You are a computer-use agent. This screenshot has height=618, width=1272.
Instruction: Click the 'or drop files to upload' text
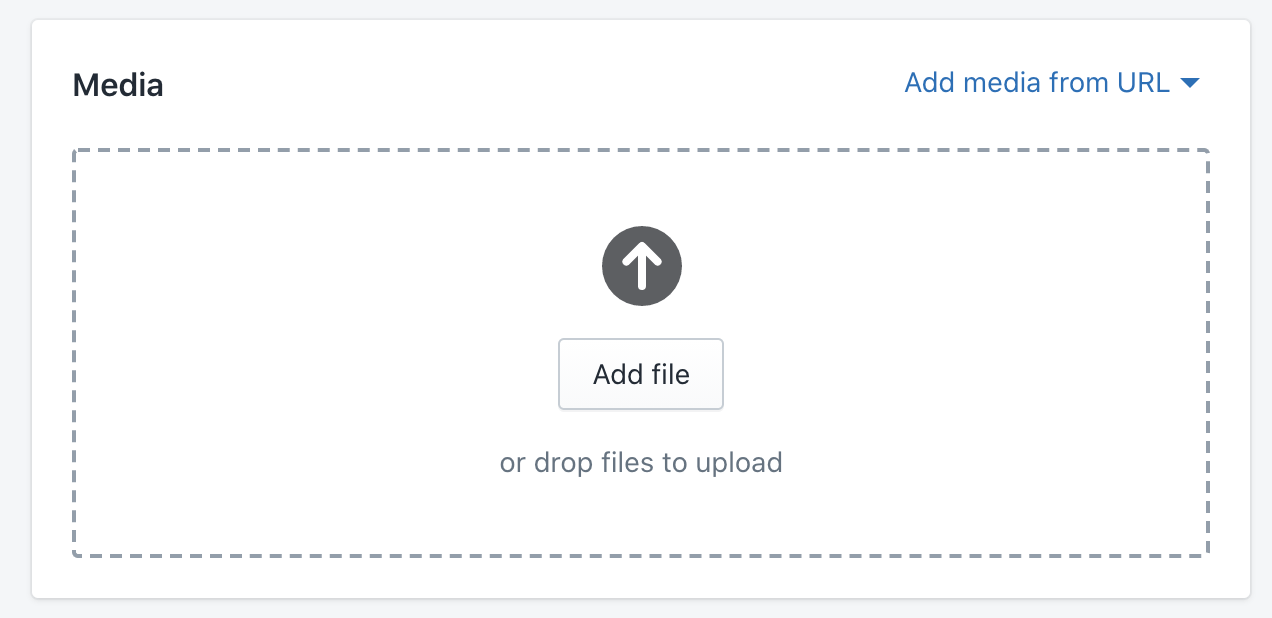tap(641, 463)
